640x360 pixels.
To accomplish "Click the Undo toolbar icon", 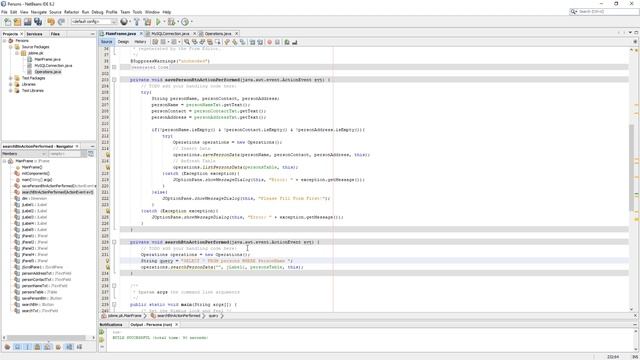I will click(51, 22).
